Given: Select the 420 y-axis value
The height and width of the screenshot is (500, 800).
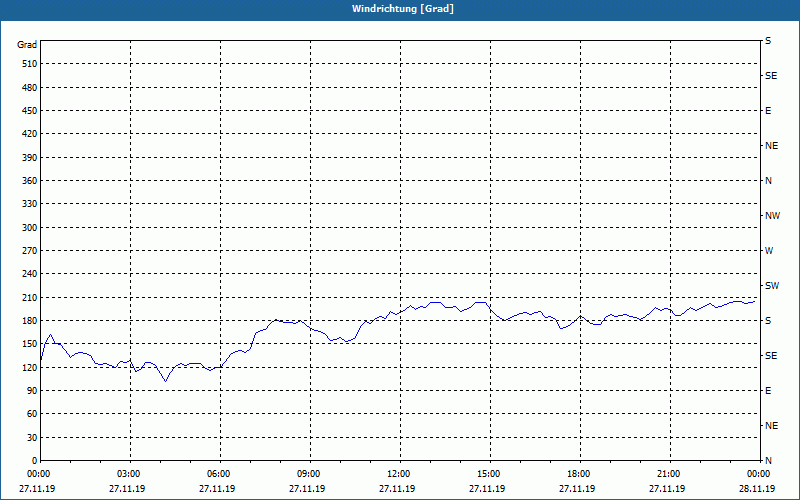Looking at the screenshot, I should (30, 134).
